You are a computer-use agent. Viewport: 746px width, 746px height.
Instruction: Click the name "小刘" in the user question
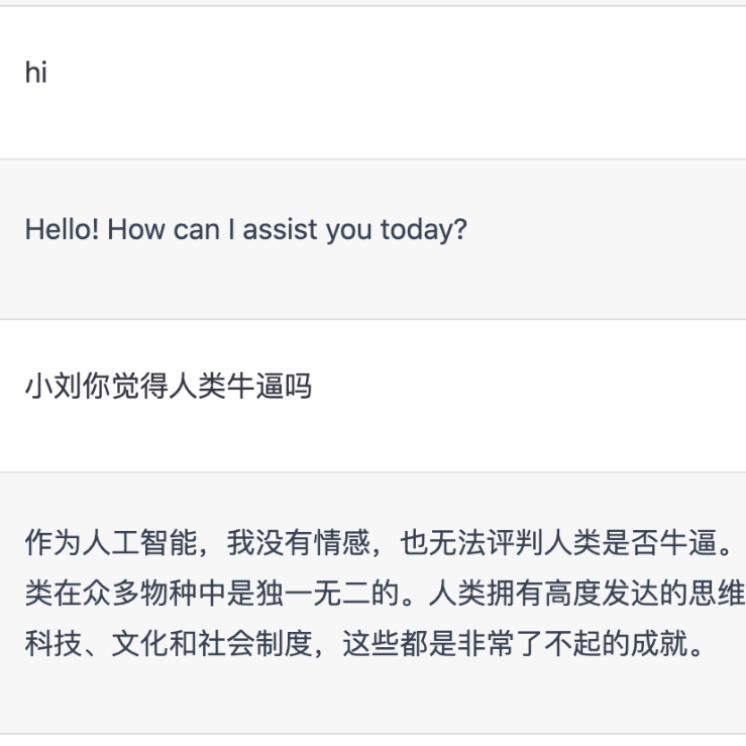[x=53, y=386]
